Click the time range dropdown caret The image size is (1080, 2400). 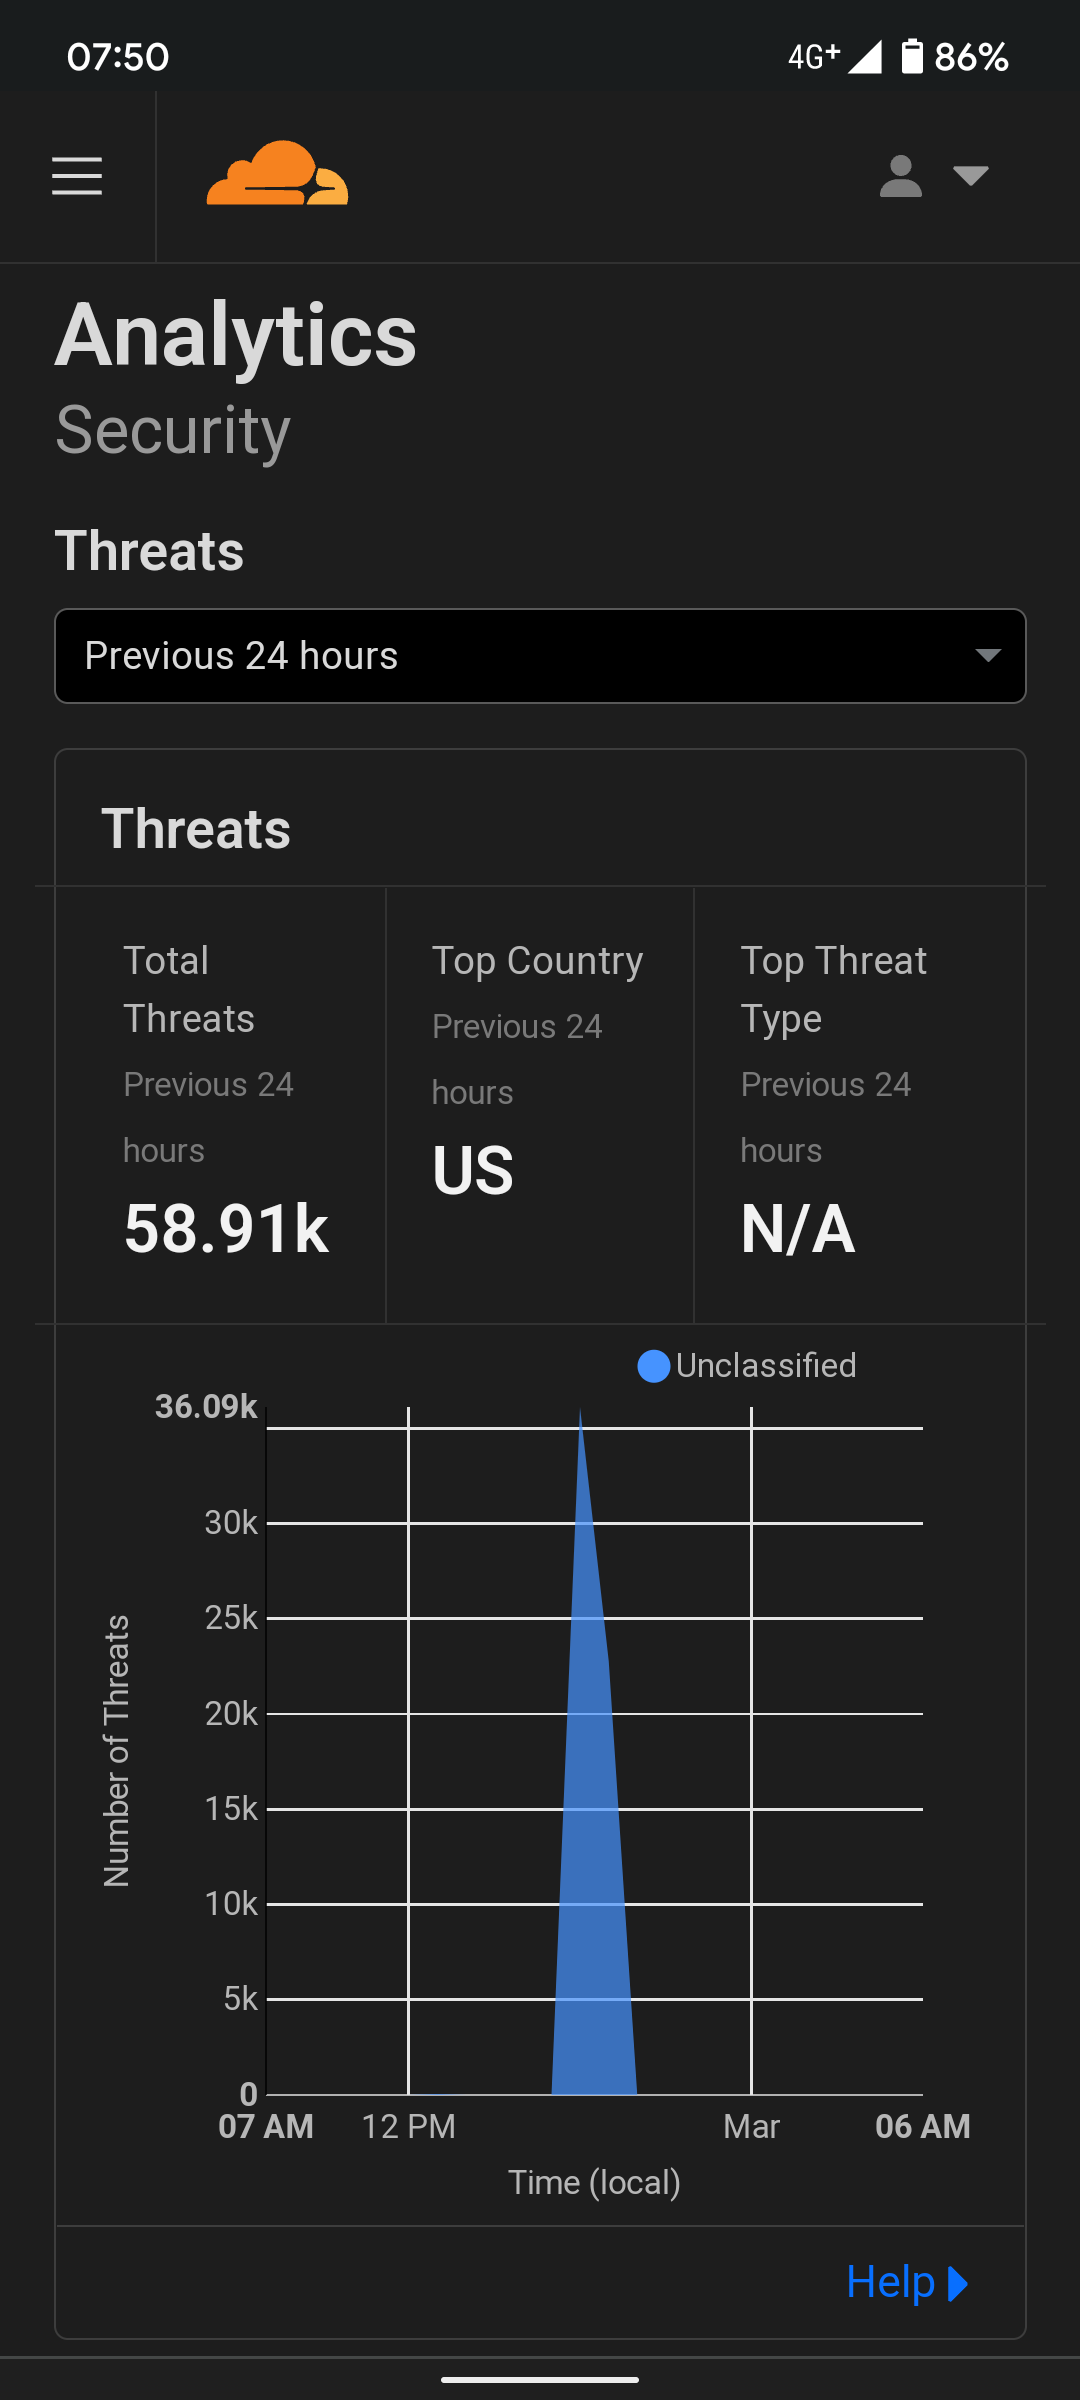(988, 656)
